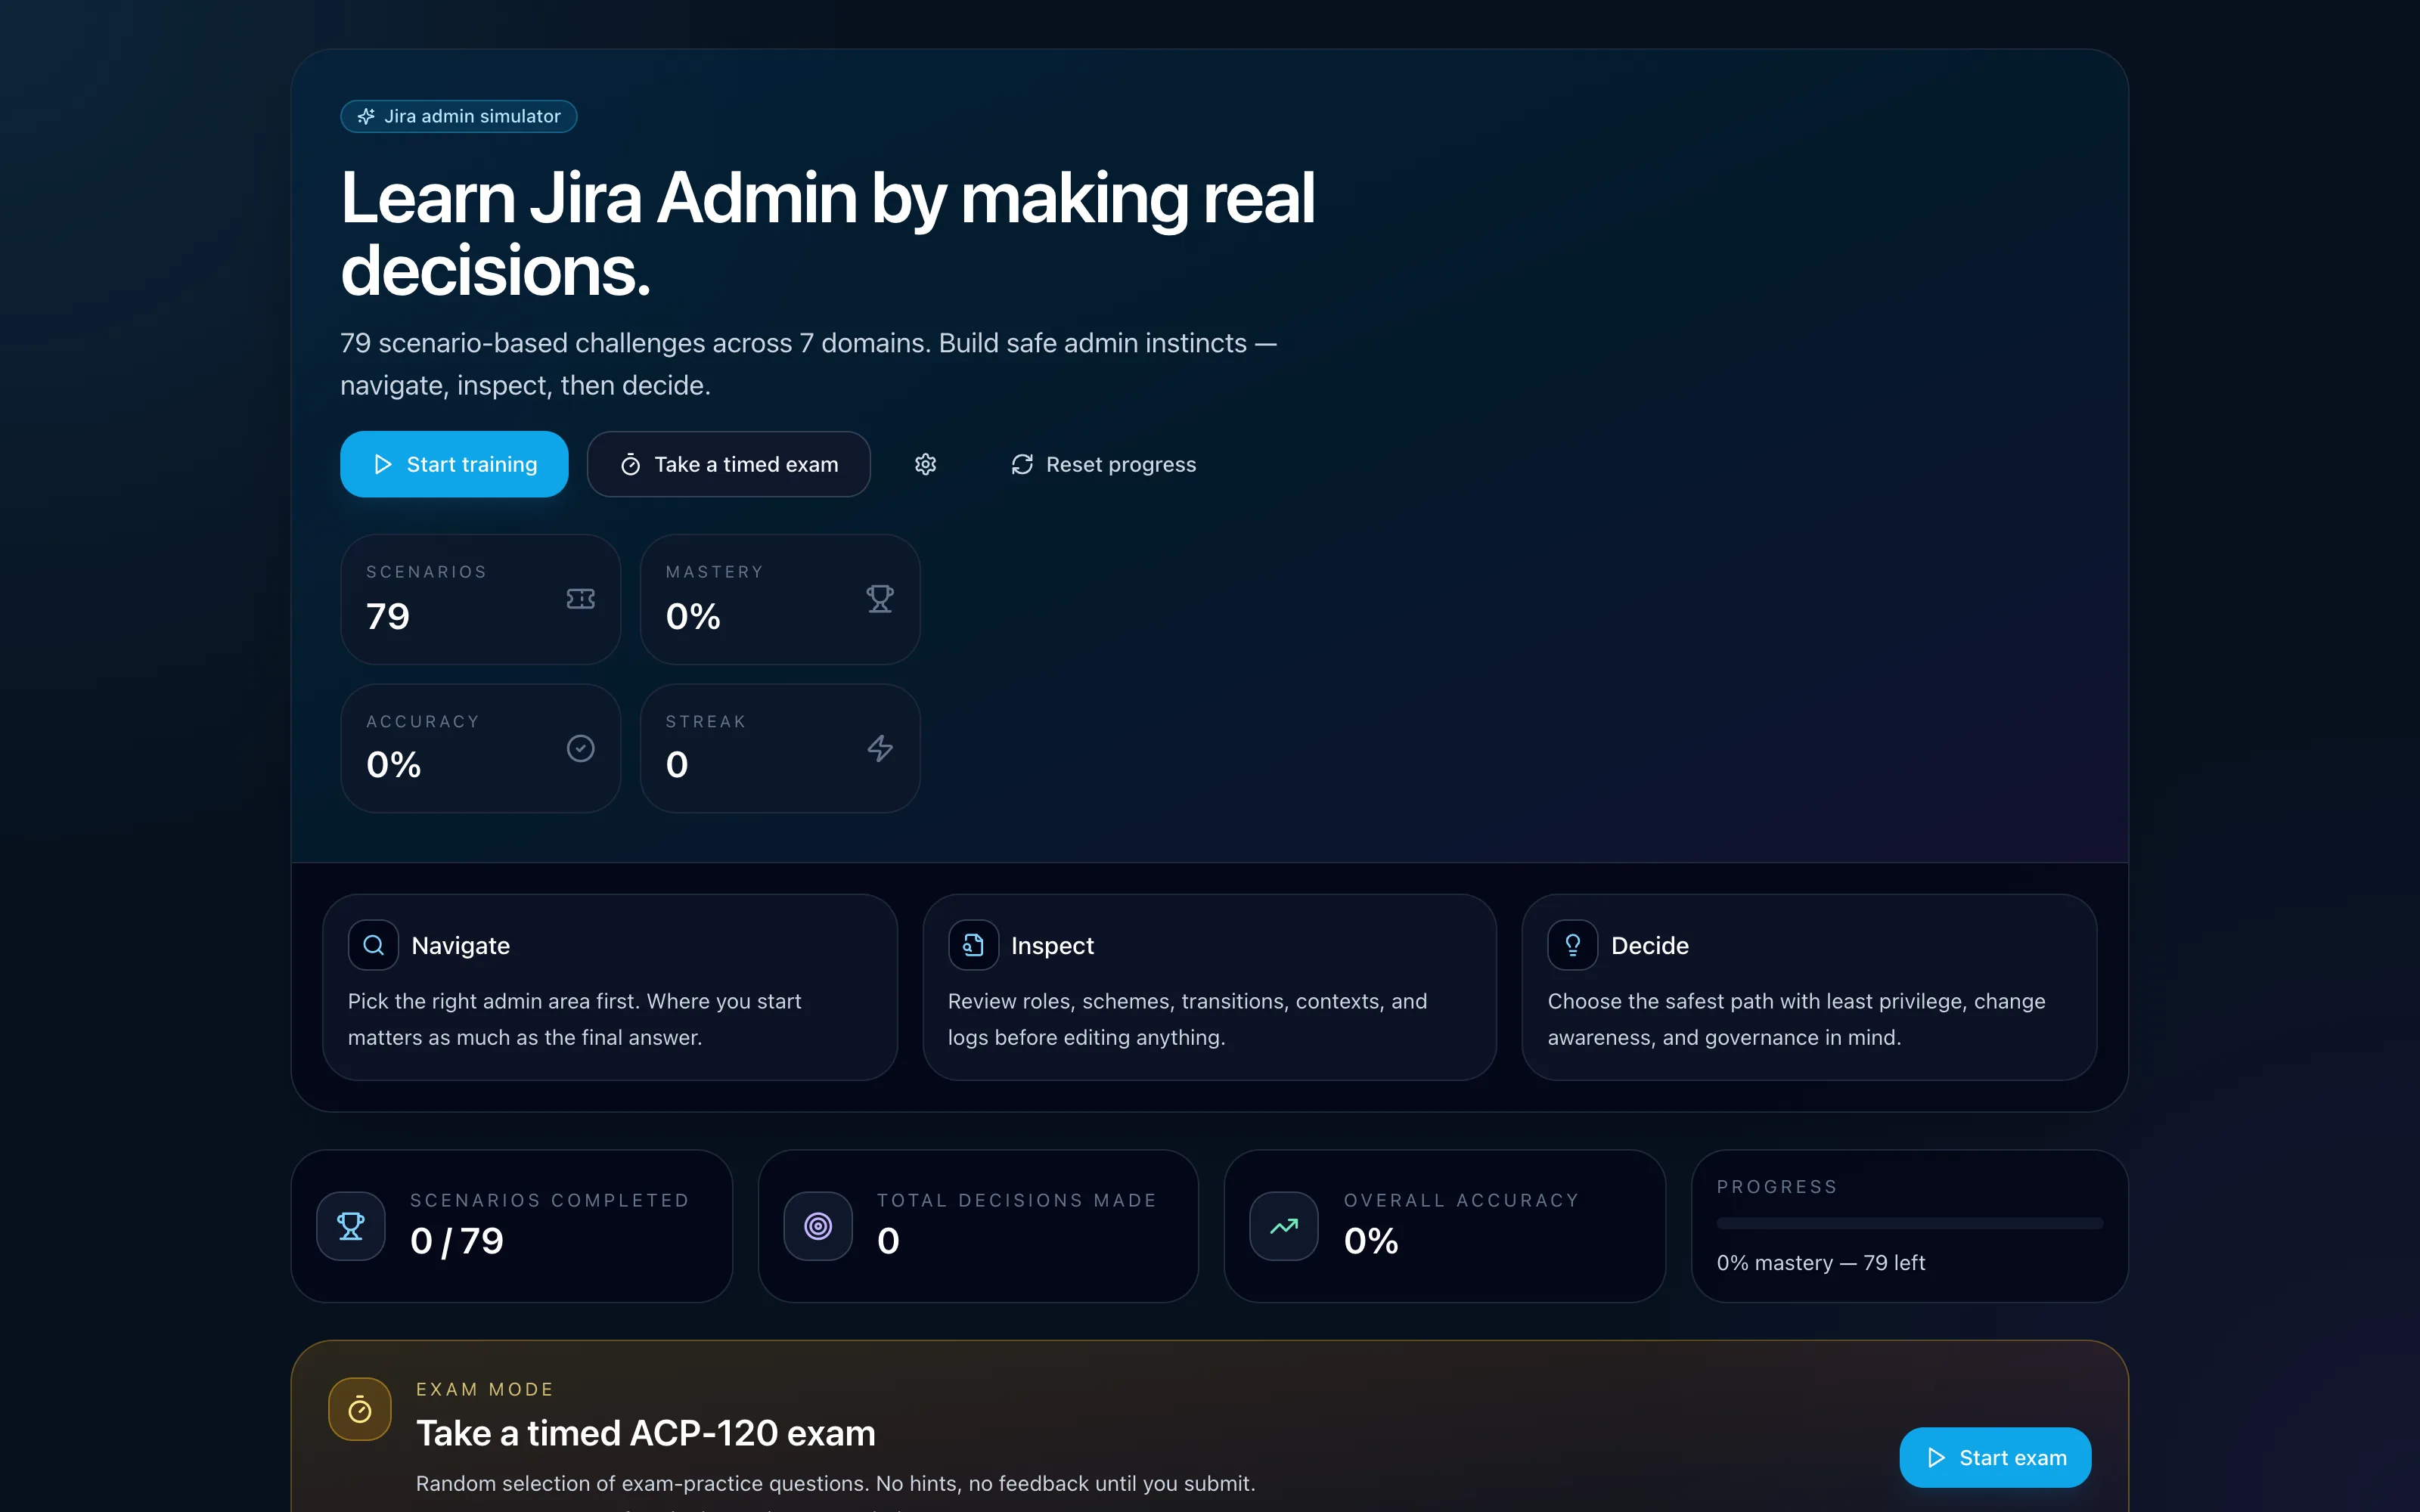Click the 'MASTERY' card label

(x=715, y=572)
